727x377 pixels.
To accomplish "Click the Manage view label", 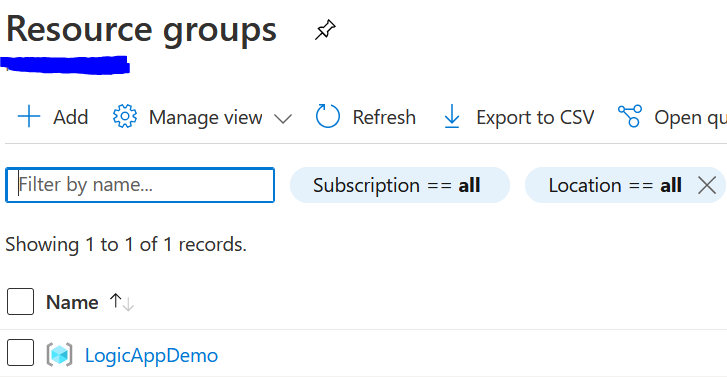I will [x=205, y=117].
